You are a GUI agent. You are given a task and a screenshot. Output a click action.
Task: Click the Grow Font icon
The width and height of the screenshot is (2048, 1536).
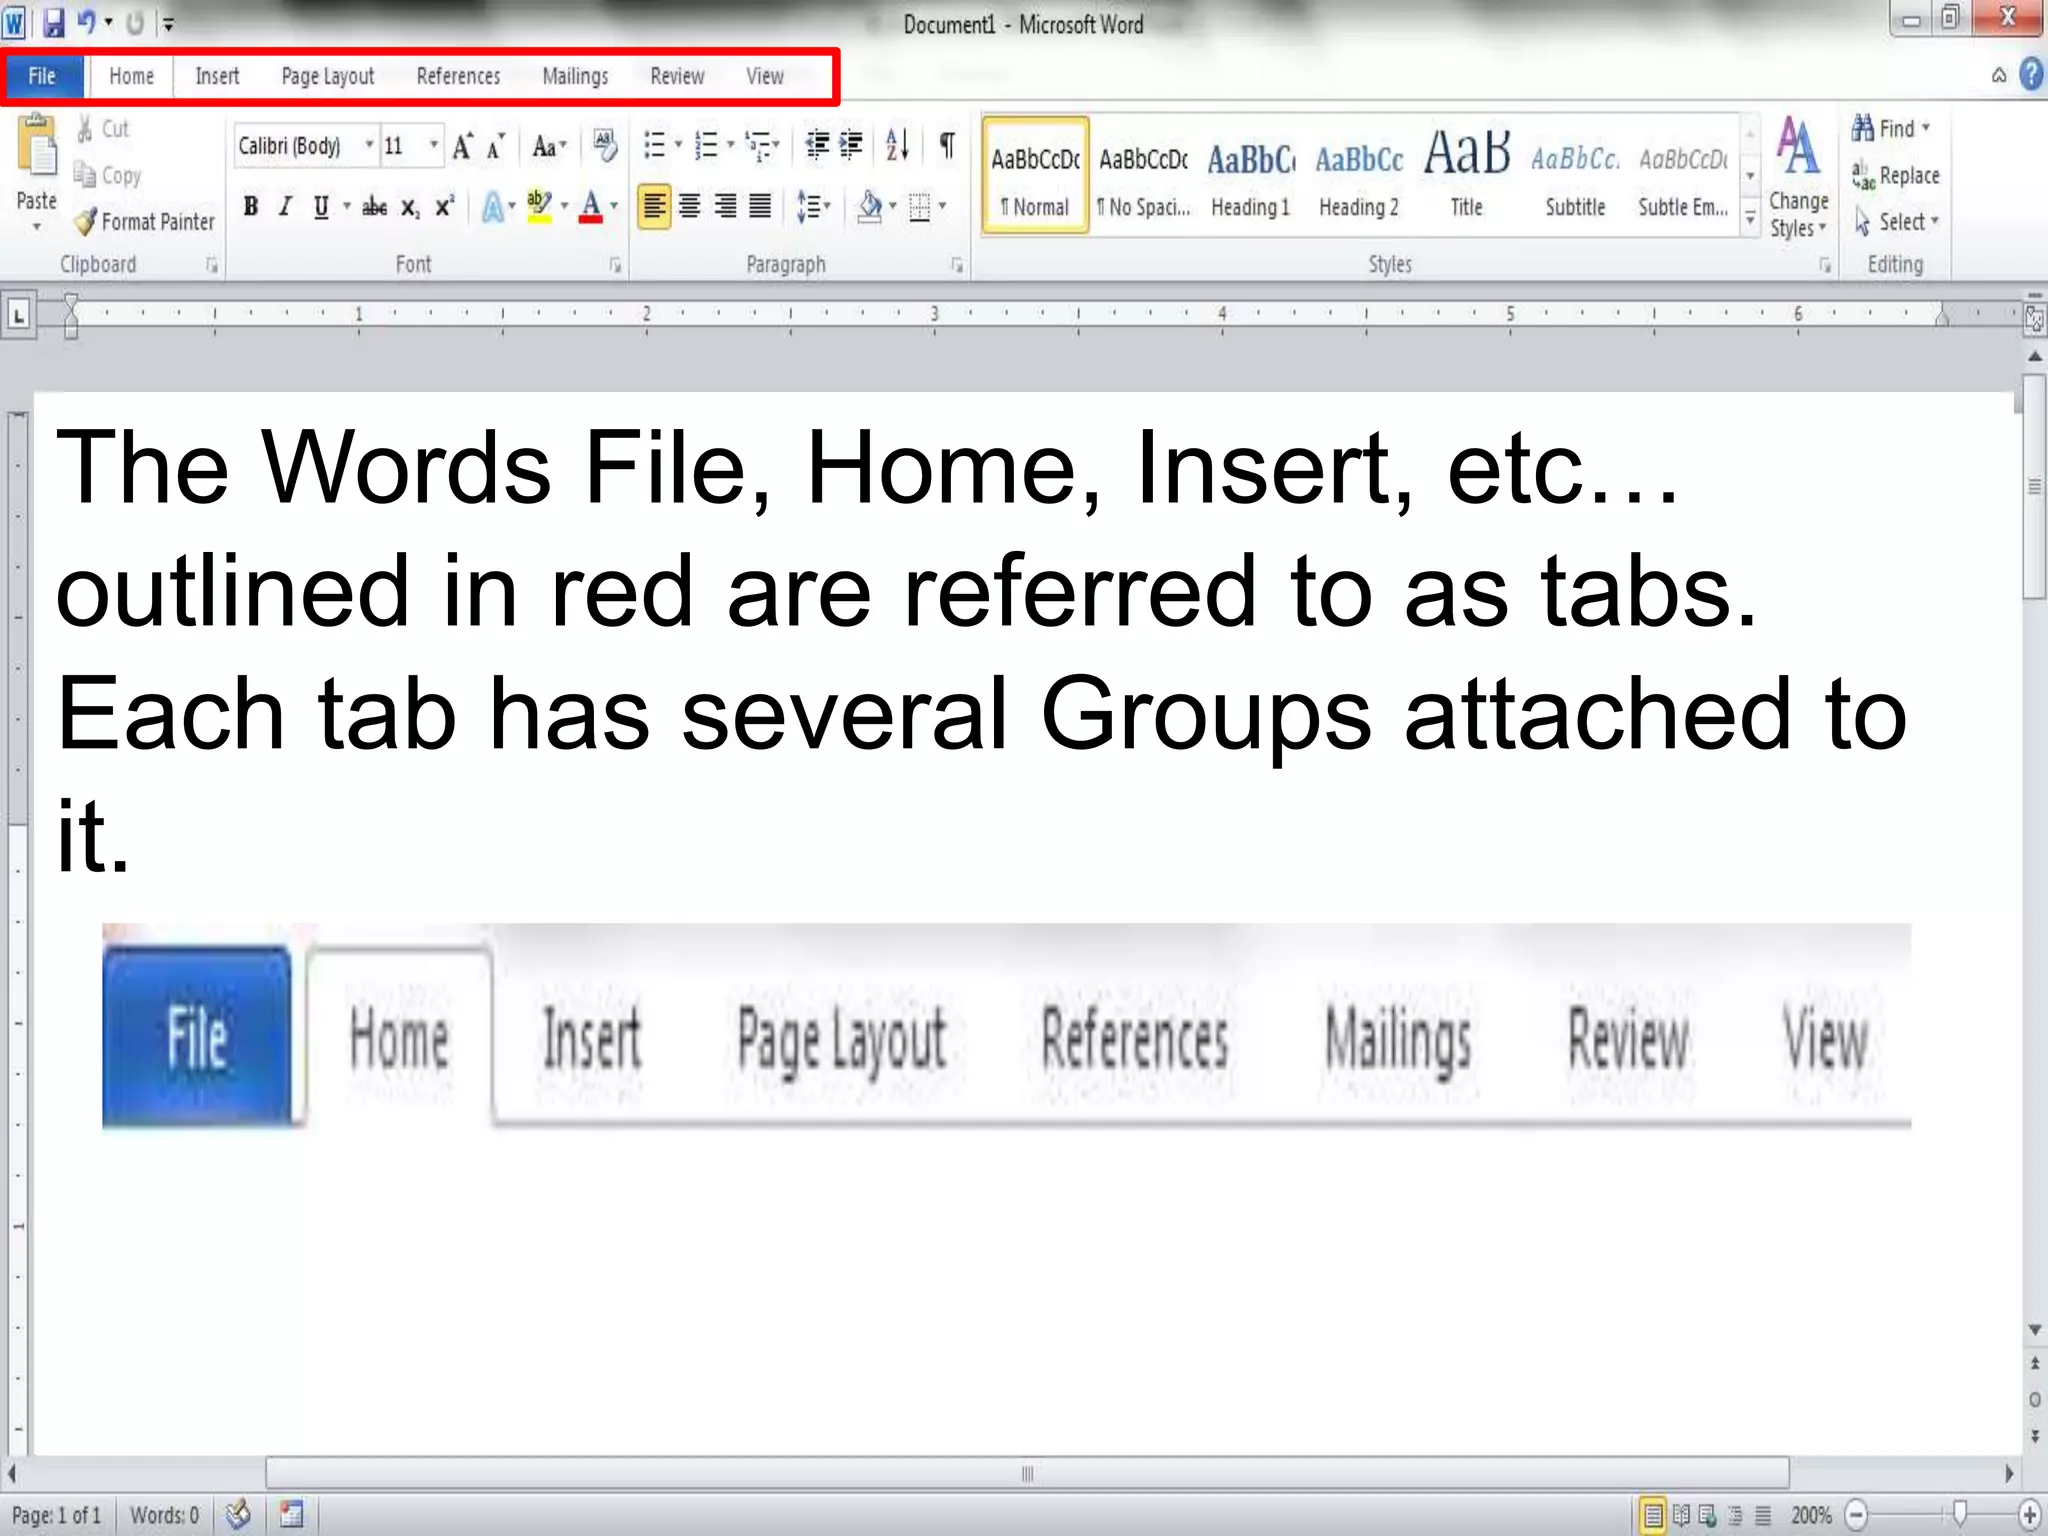click(x=462, y=146)
